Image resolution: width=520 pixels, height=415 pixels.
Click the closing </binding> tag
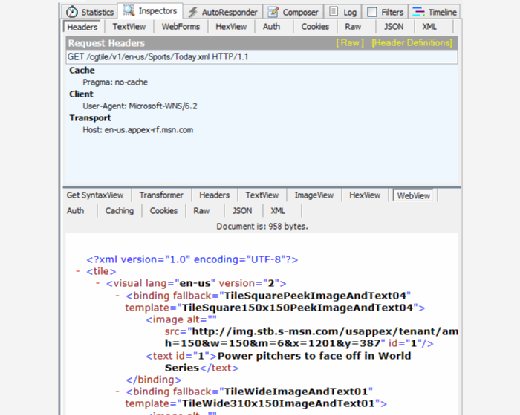154,380
